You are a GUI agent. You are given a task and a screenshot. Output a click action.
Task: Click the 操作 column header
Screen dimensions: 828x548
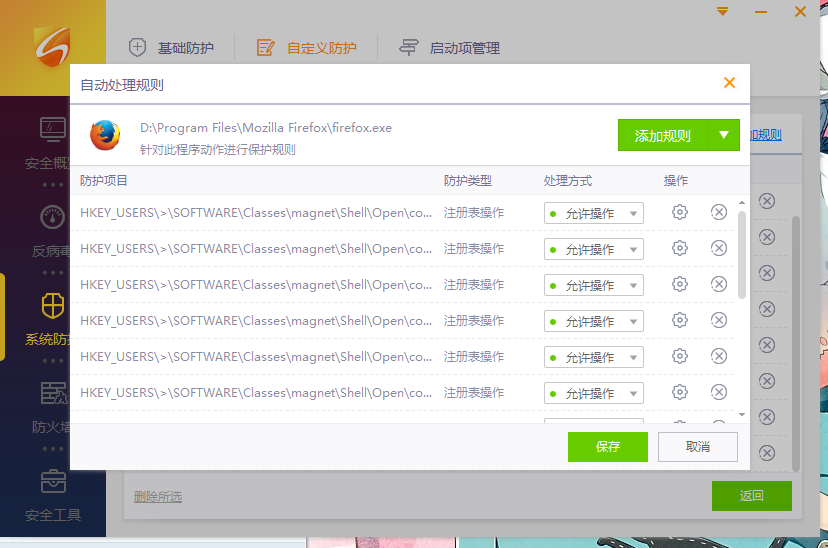click(675, 181)
